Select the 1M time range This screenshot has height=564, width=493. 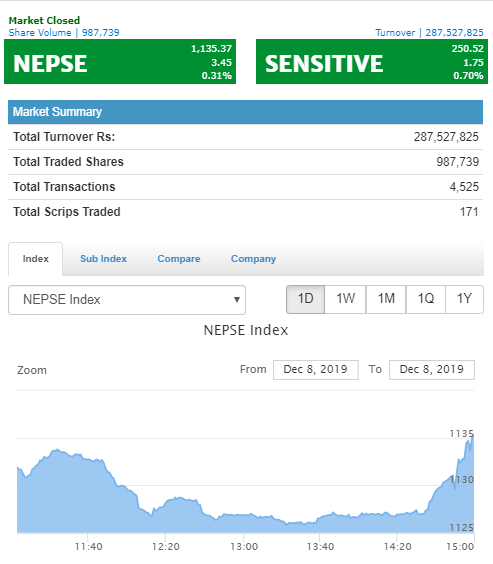[x=386, y=299]
